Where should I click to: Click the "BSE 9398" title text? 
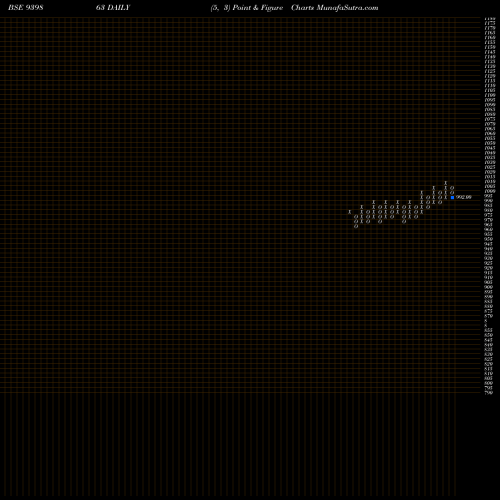tap(26, 8)
